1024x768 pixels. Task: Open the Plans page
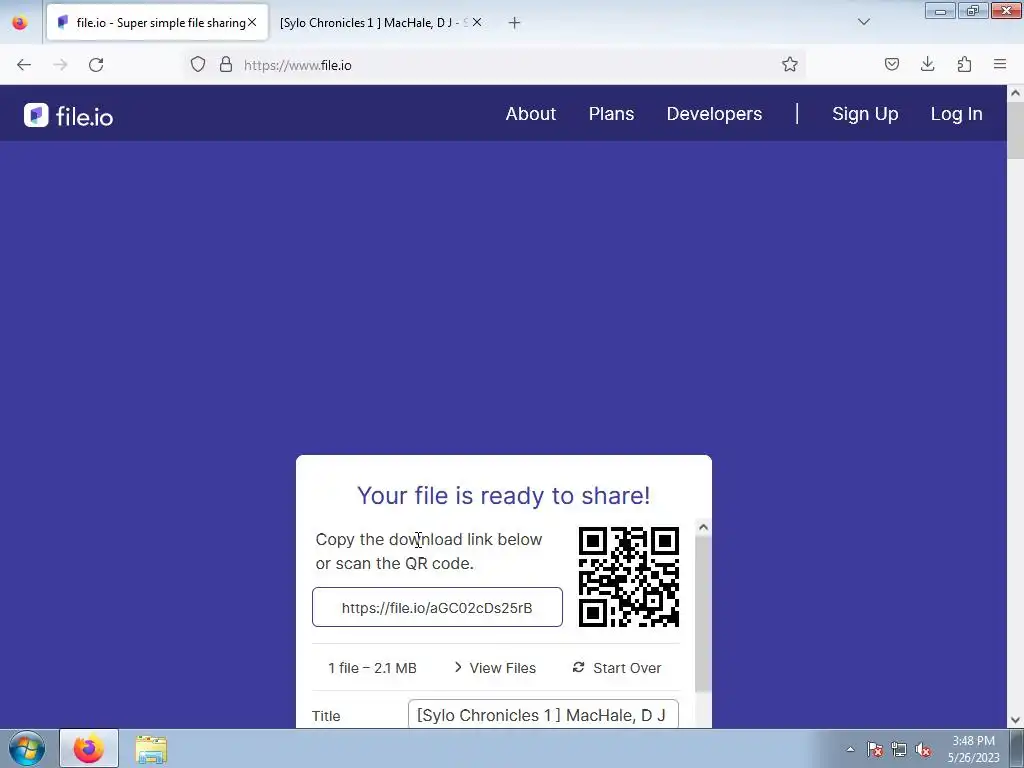(x=611, y=114)
